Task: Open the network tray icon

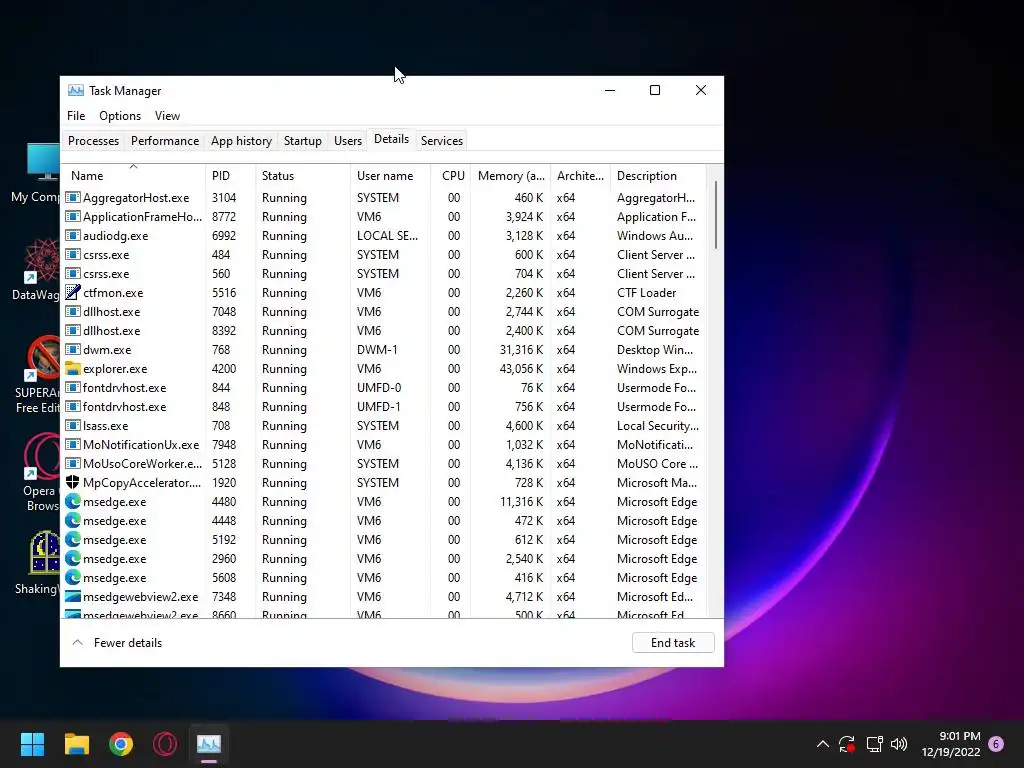Action: 874,743
